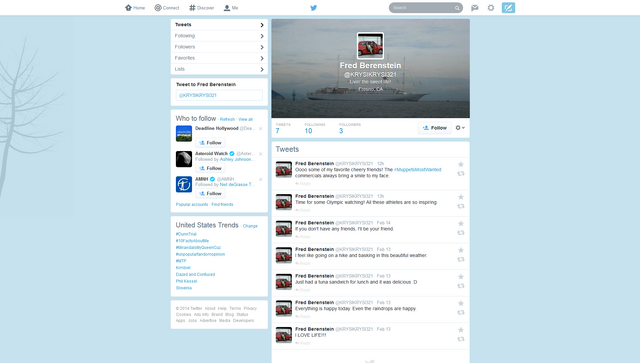Viewport: 640px width, 363px height.
Task: Retweet the tuna sandwich tweet
Action: coord(461,286)
